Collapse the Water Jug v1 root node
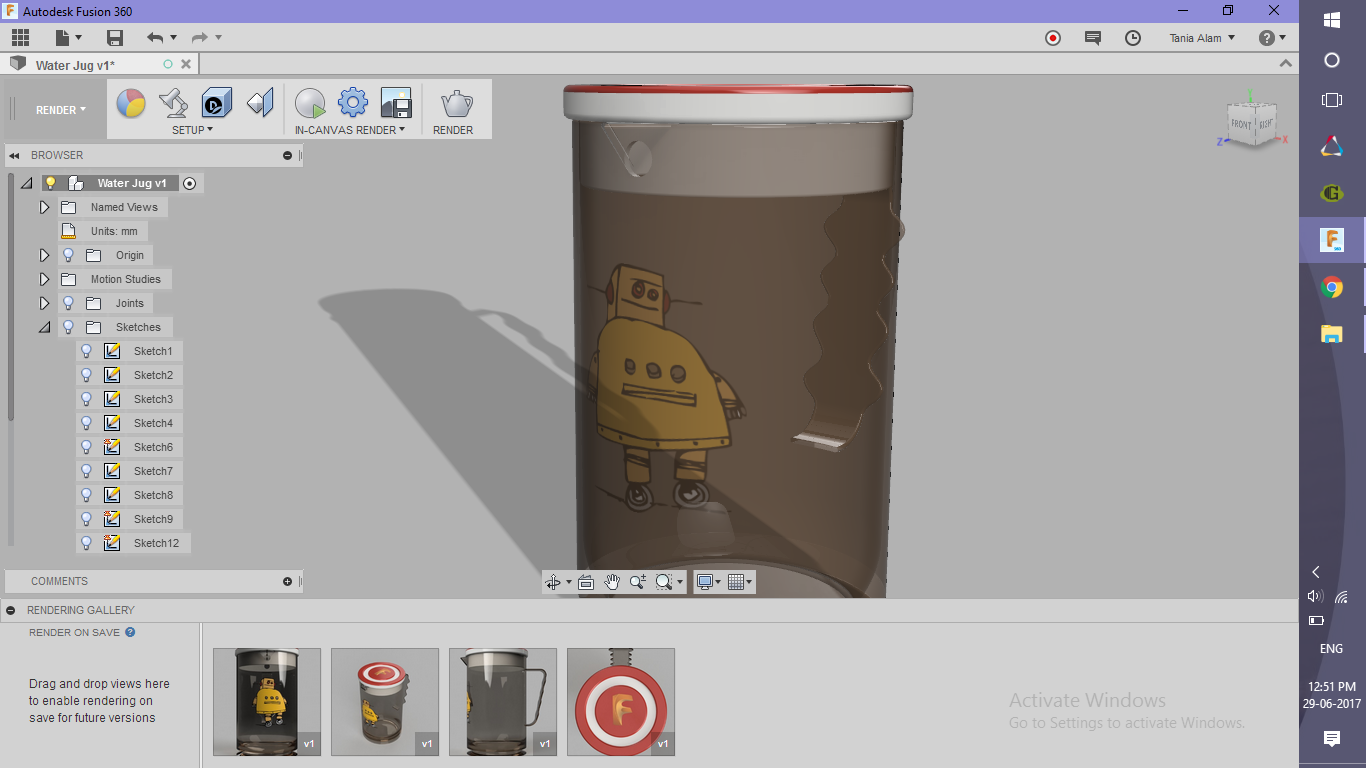 point(27,183)
